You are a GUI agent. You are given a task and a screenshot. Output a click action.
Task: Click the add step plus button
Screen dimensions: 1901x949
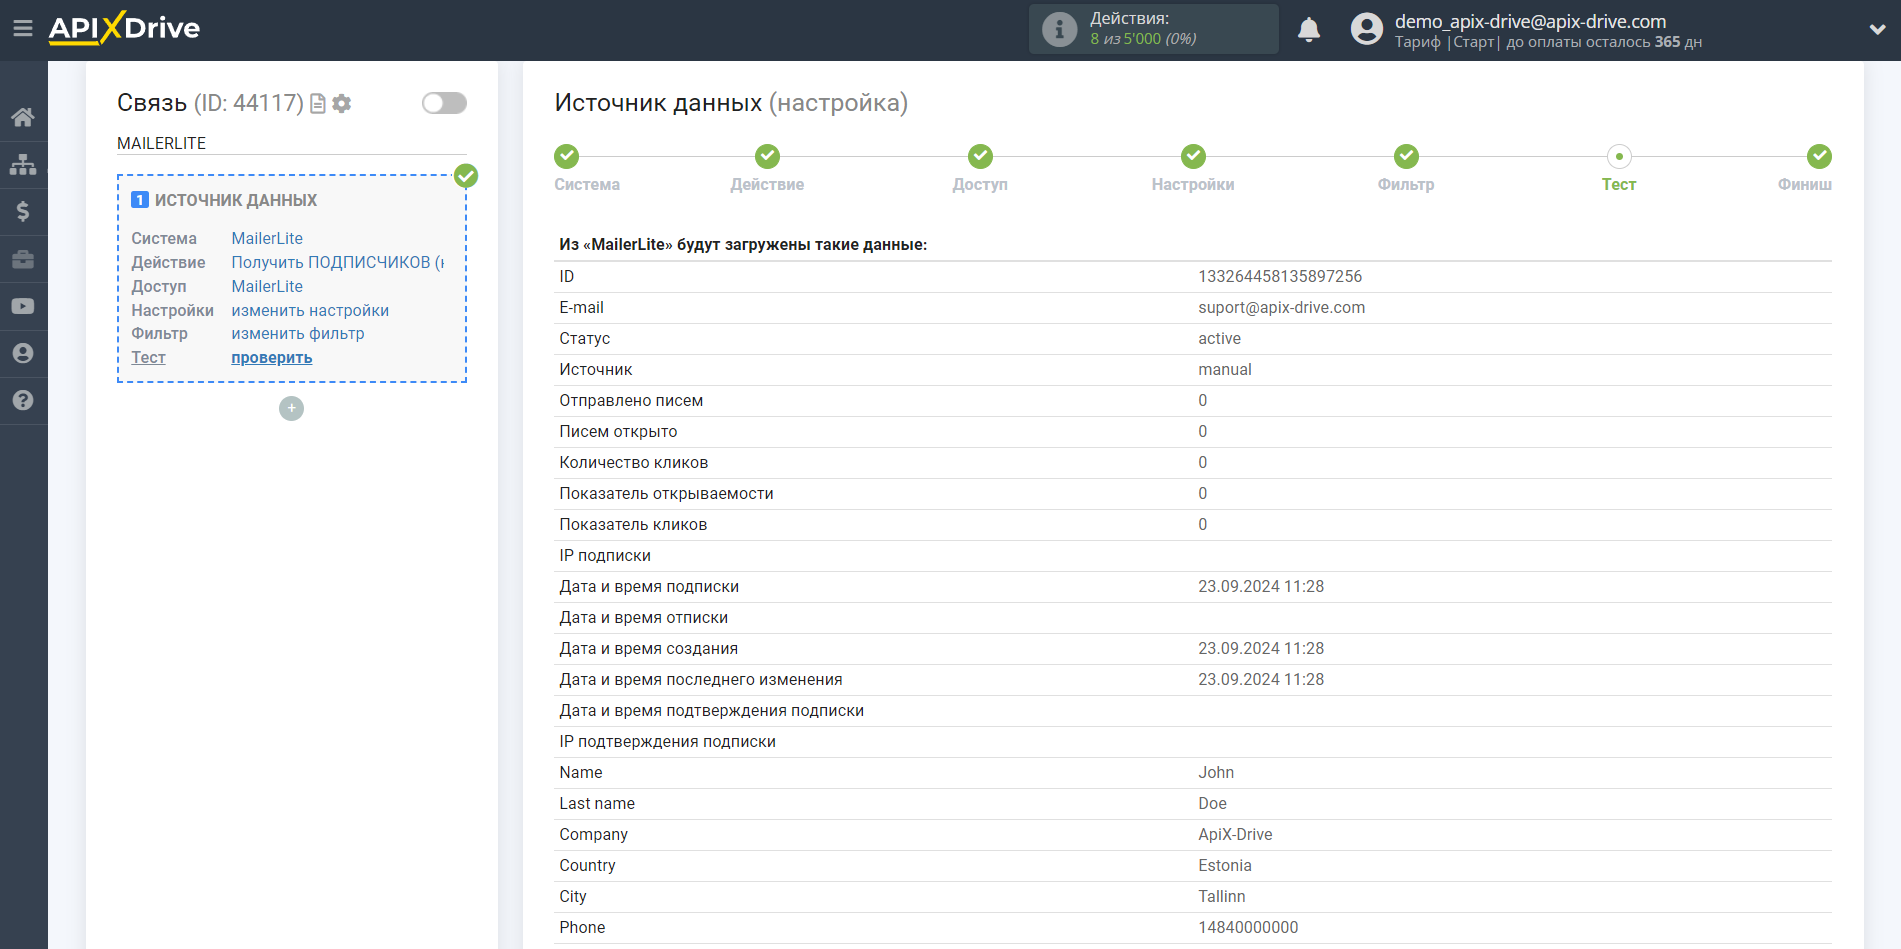[x=291, y=408]
